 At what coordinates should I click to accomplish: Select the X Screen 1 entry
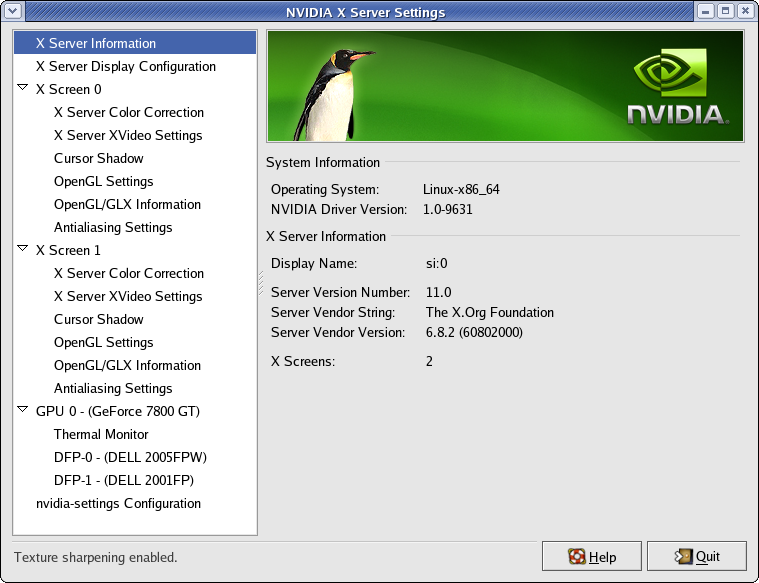pyautogui.click(x=68, y=250)
